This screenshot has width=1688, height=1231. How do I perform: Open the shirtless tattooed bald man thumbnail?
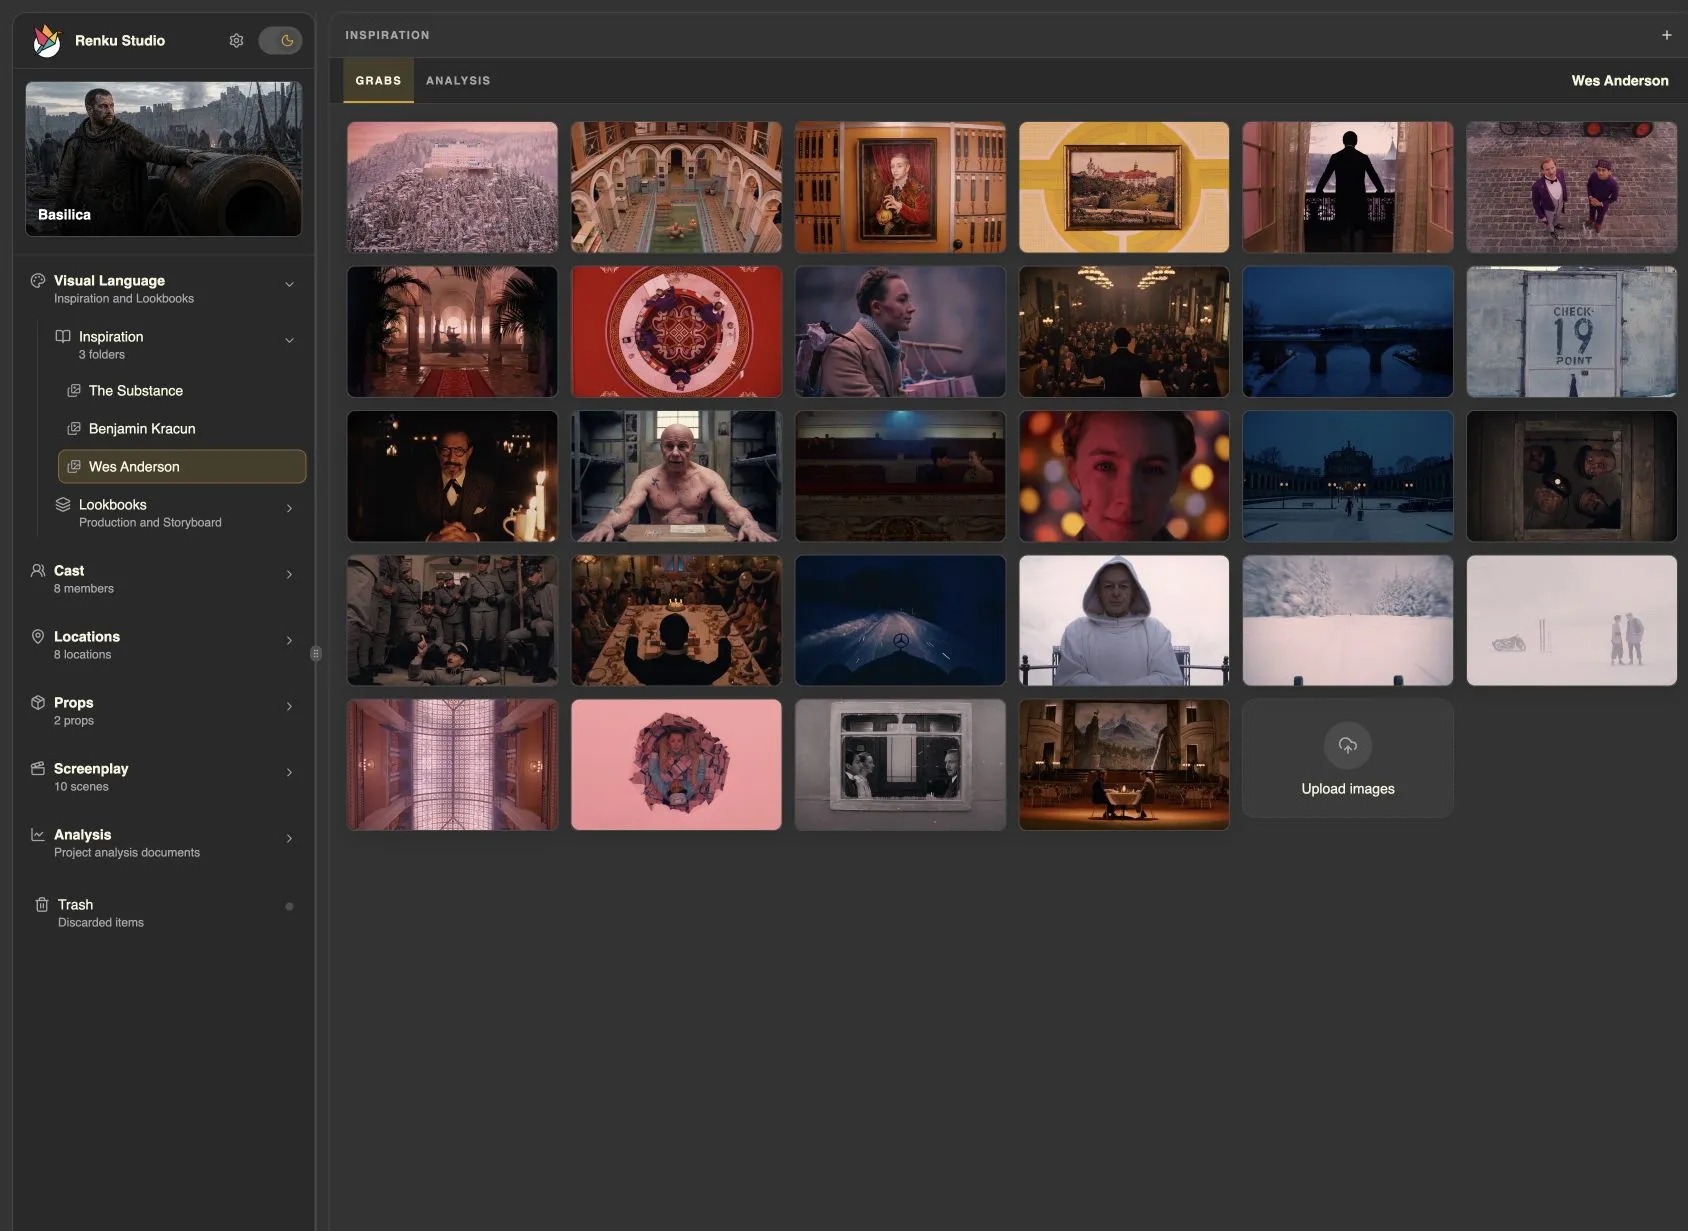pyautogui.click(x=676, y=476)
